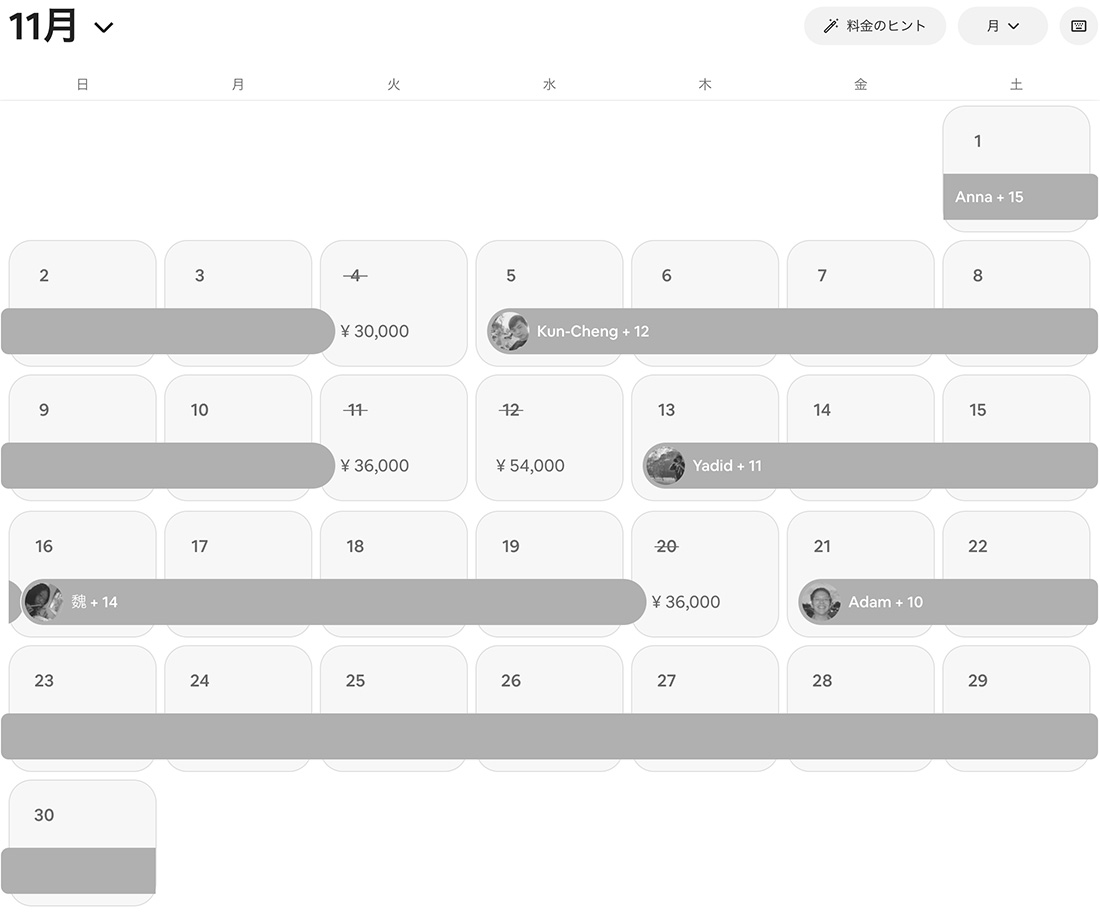Viewport: 1100px width, 915px height.
Task: Select November 12 priced ¥54,000
Action: (549, 438)
